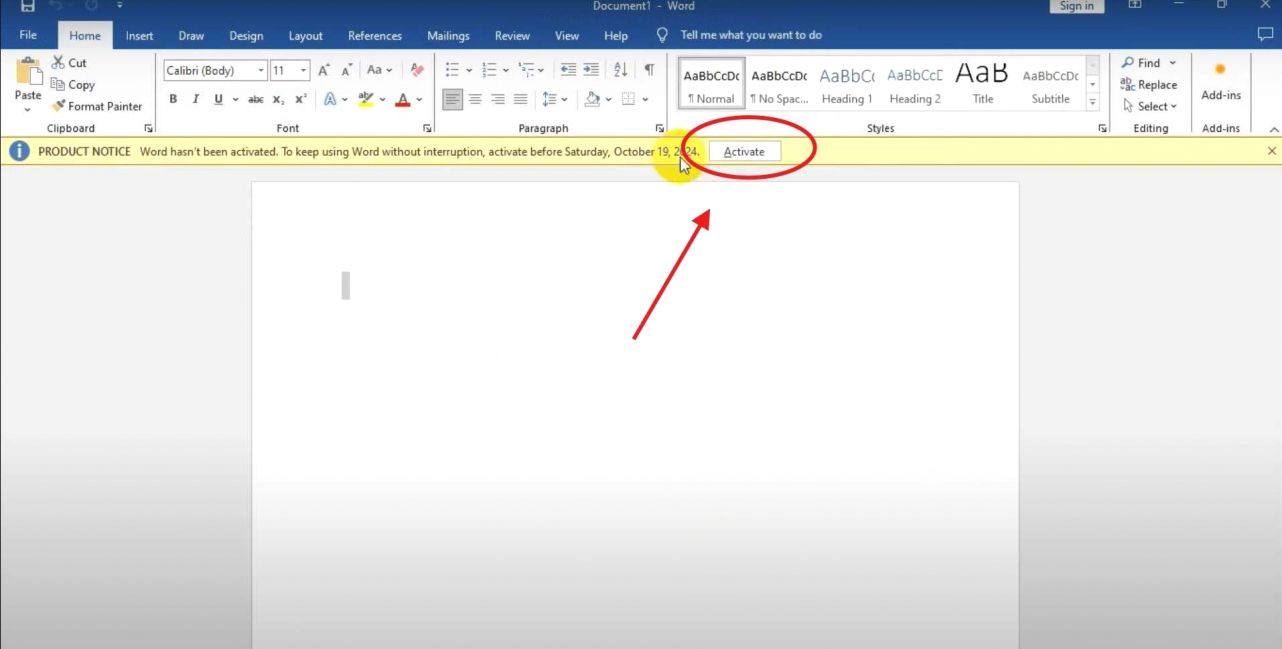Open the Font size dropdown
The width and height of the screenshot is (1282, 649).
coord(304,70)
